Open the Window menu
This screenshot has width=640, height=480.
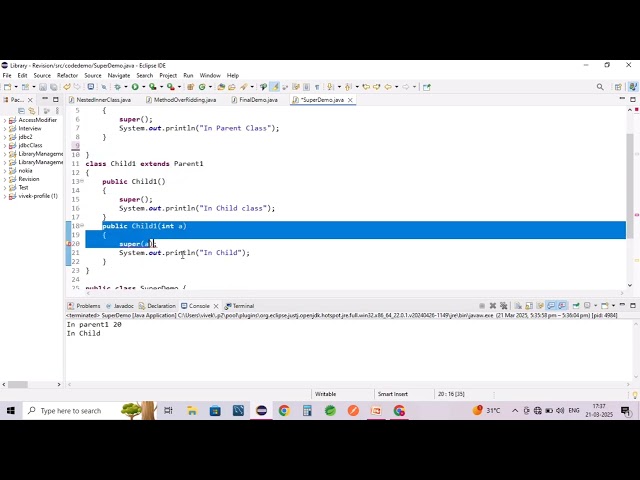click(x=210, y=76)
